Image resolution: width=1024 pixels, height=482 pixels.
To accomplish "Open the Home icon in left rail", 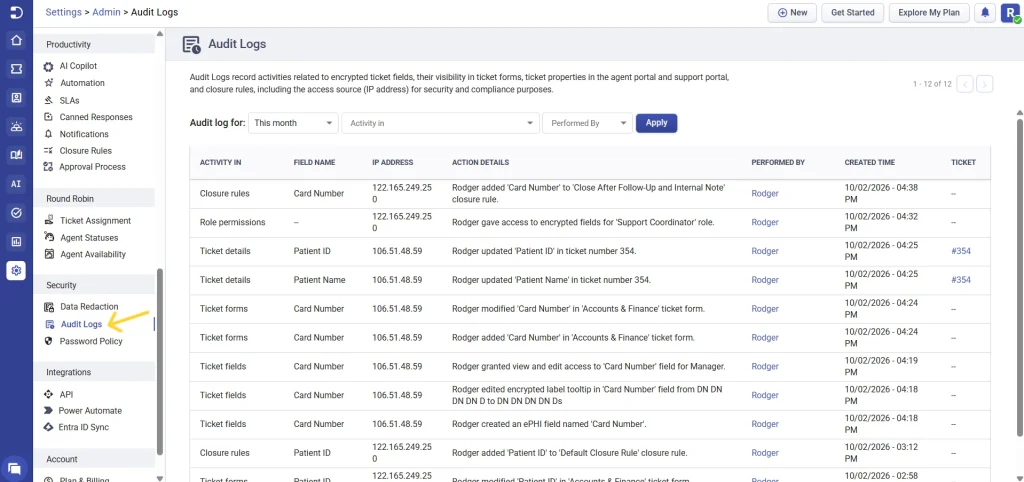I will pos(16,40).
